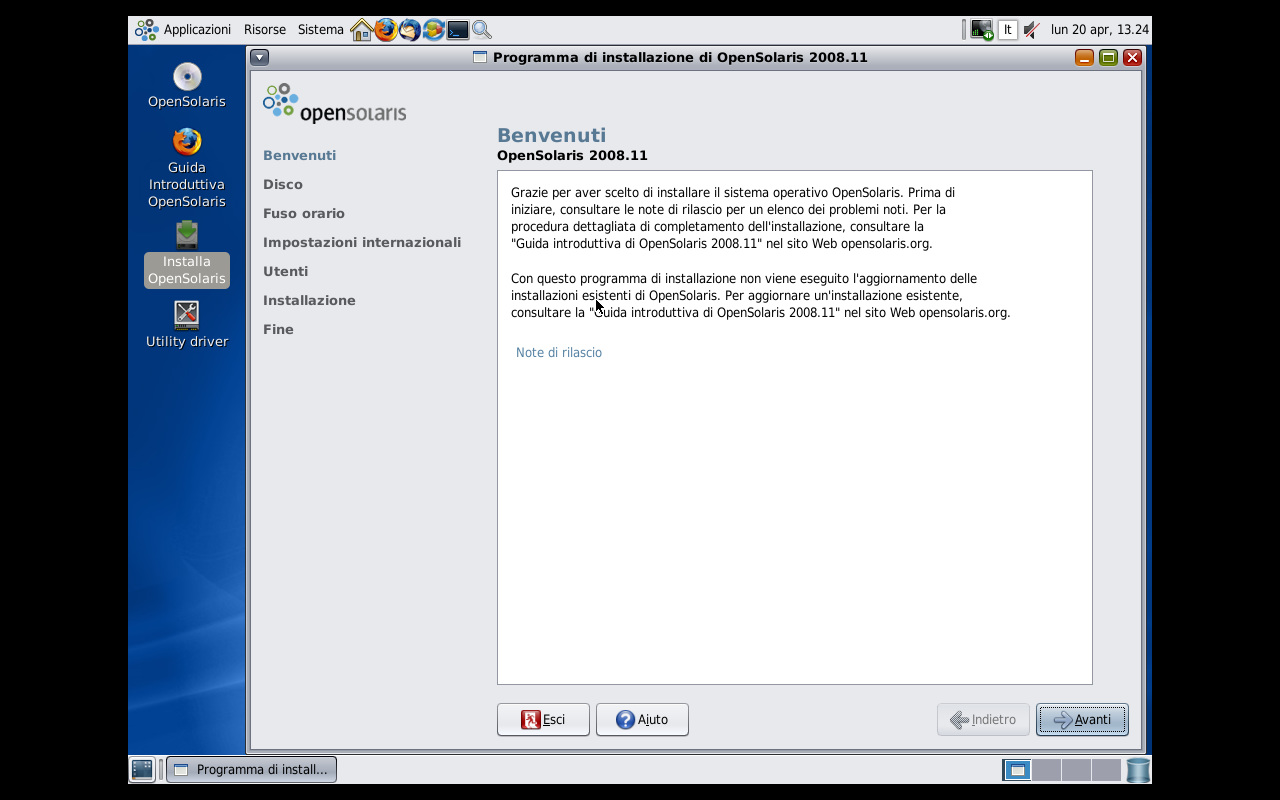
Task: Click the Indietro button
Action: (x=983, y=719)
